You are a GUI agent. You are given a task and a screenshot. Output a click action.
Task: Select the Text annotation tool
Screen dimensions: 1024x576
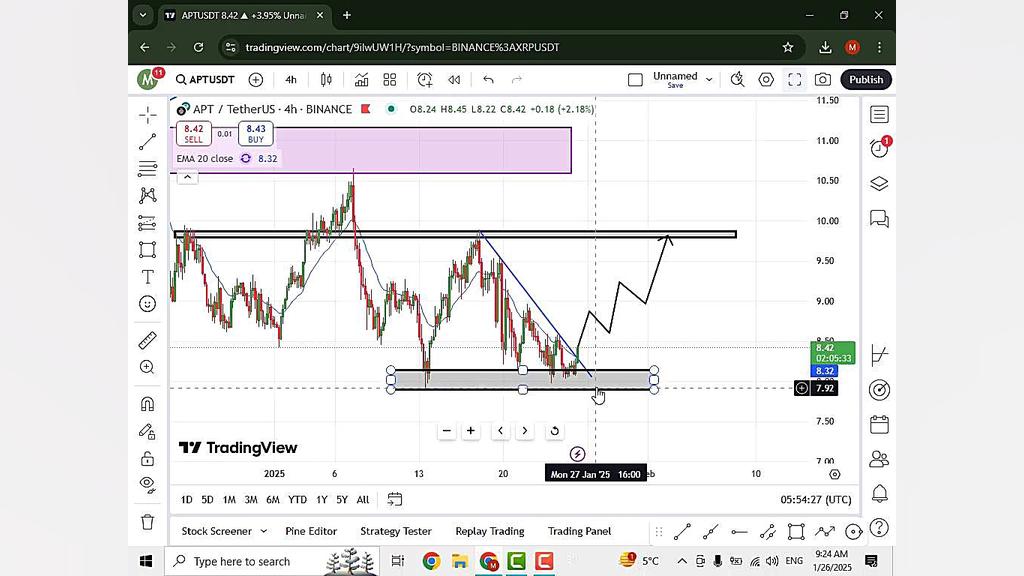(148, 277)
